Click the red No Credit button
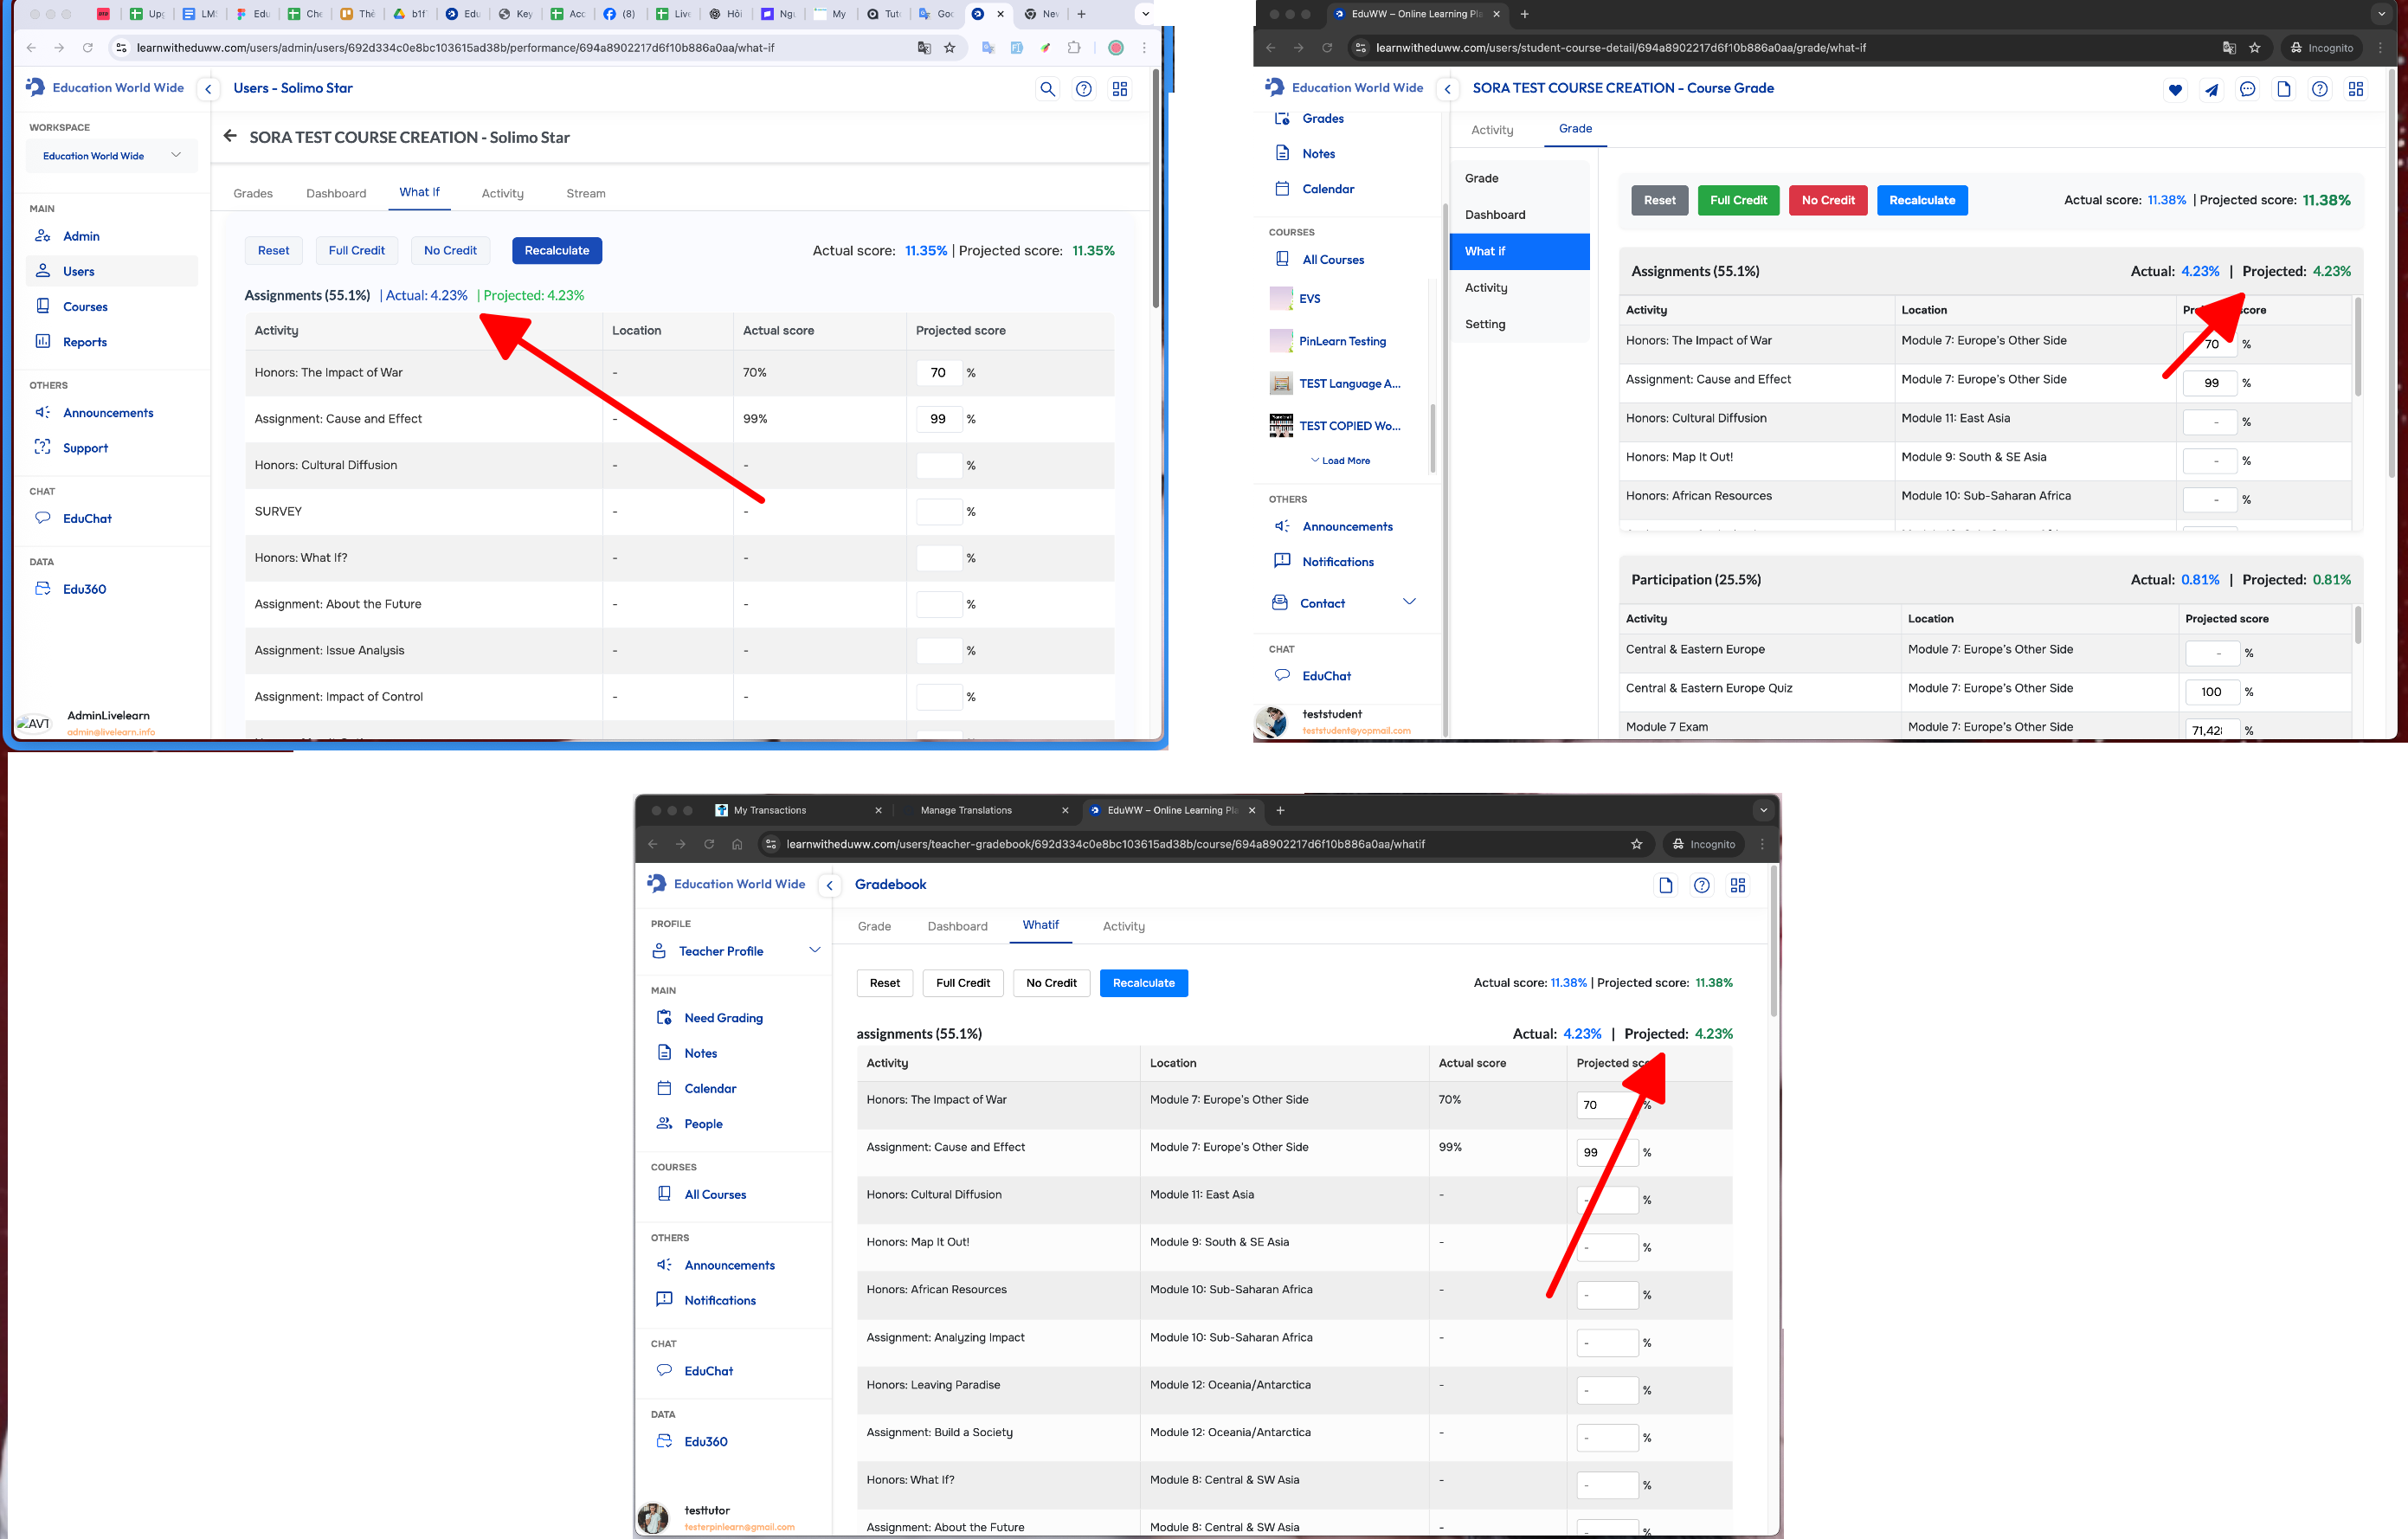 [1827, 200]
